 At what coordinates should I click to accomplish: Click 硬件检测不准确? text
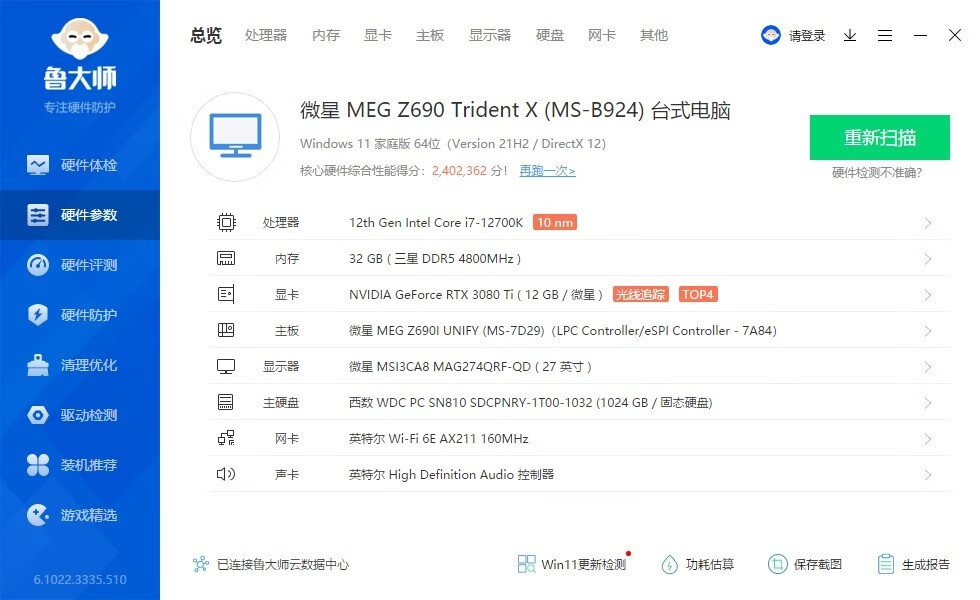(877, 172)
